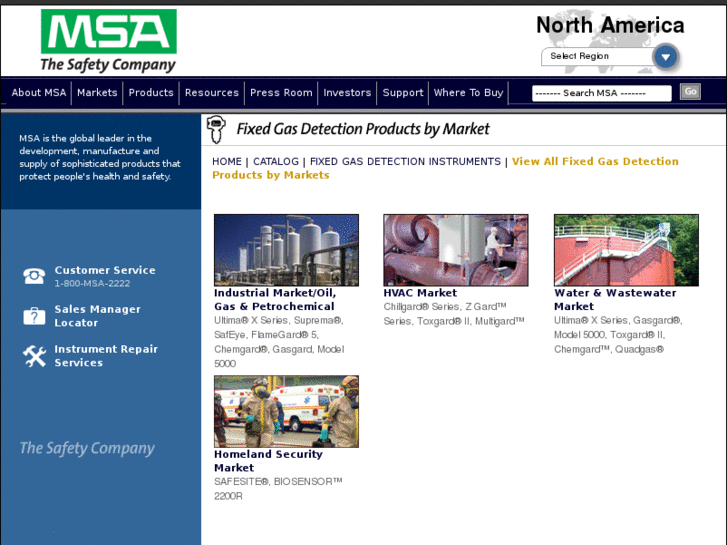Open the HVAC Market heading link
Image resolution: width=727 pixels, height=545 pixels.
pos(420,293)
